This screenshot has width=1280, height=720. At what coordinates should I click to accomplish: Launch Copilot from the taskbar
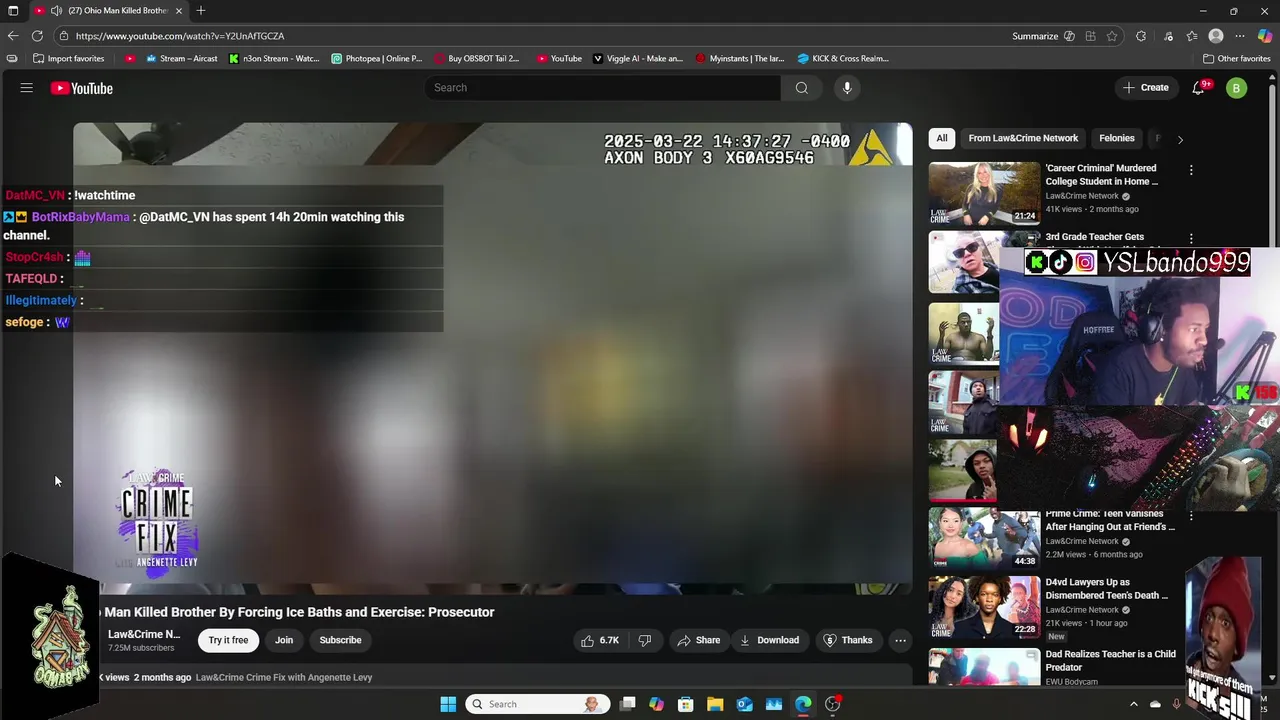[656, 704]
